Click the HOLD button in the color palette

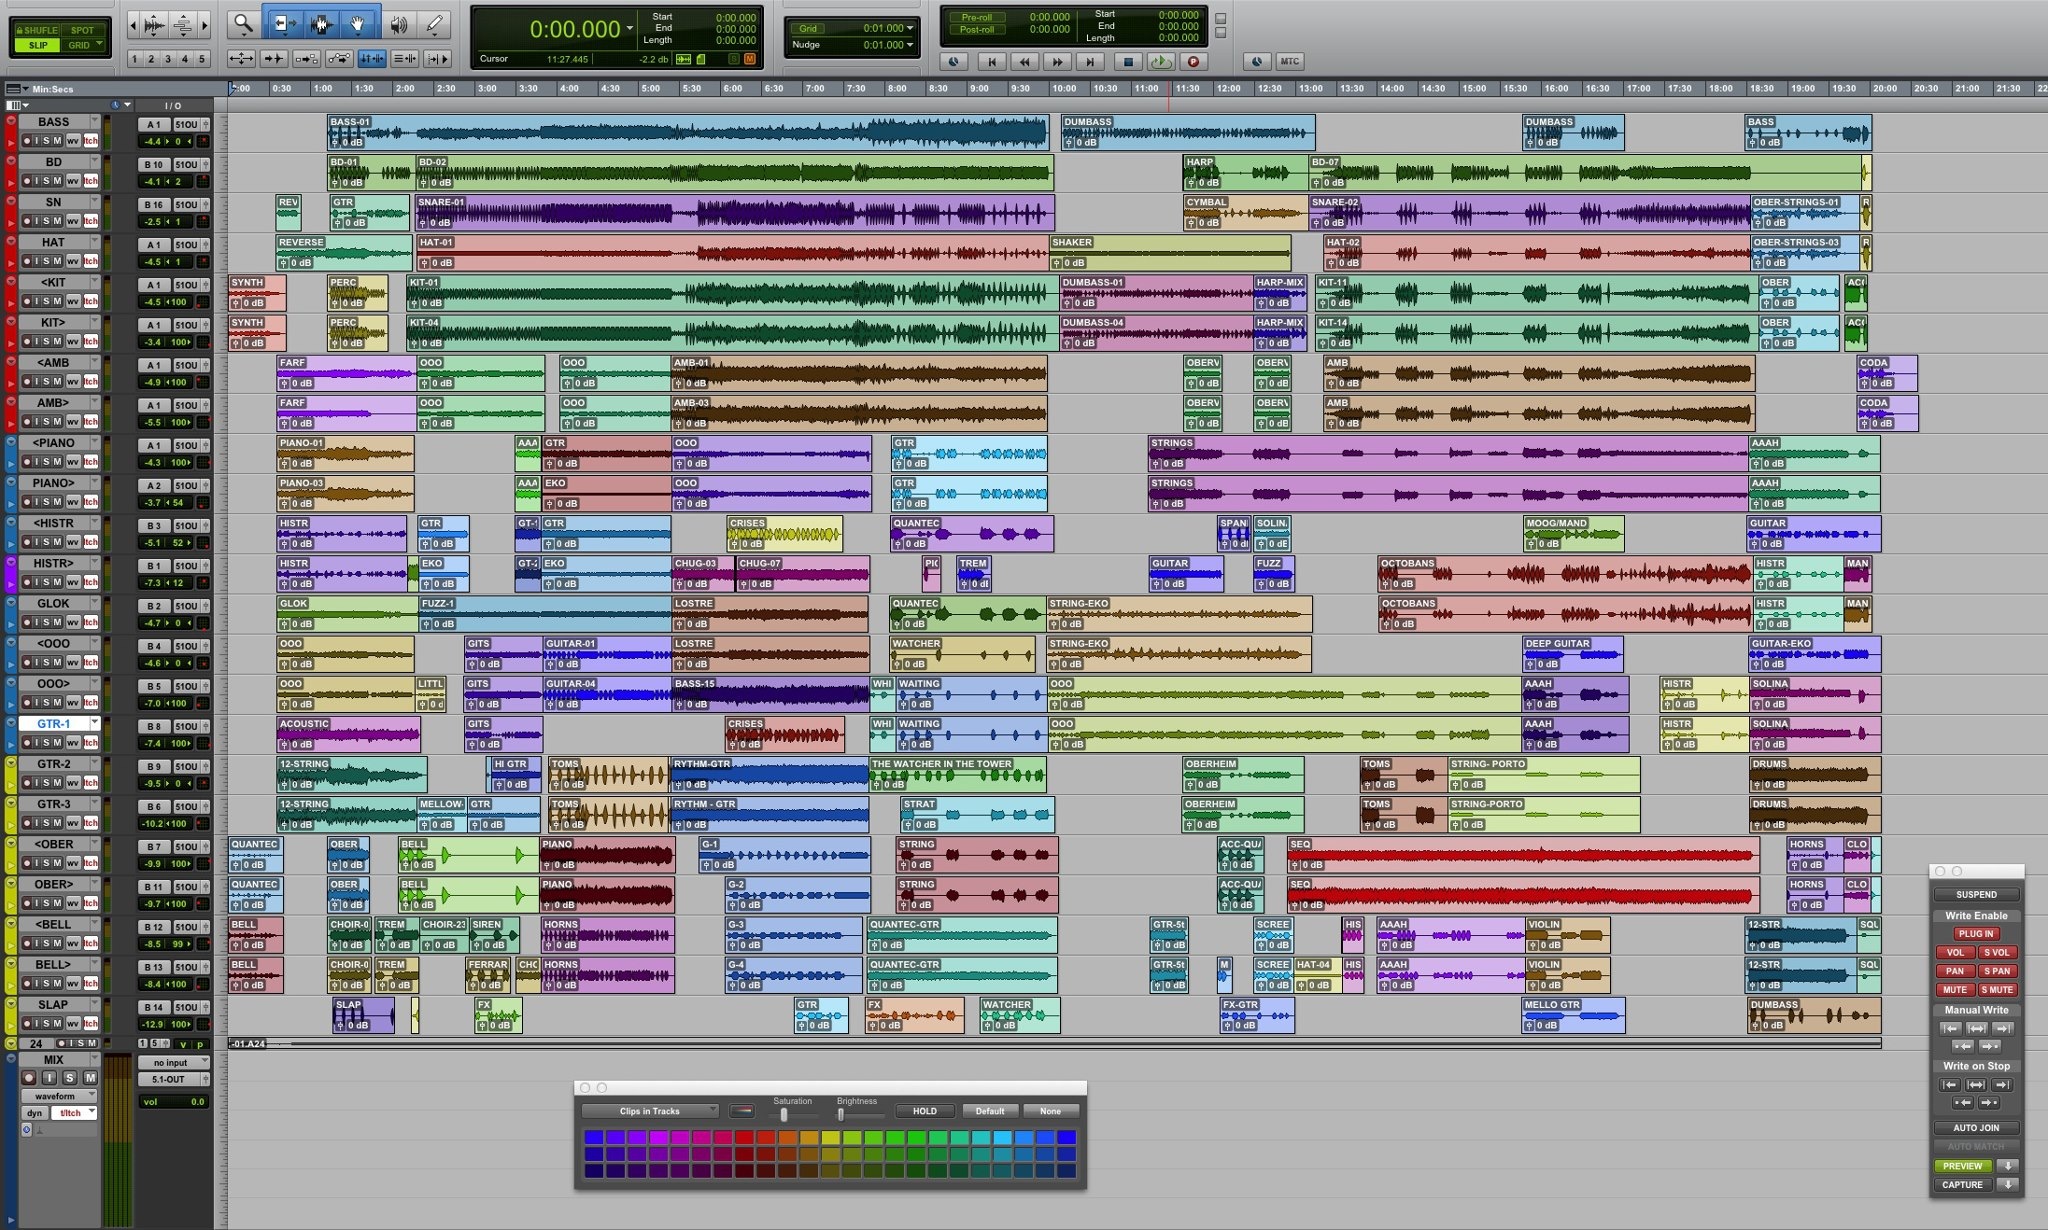coord(925,1111)
